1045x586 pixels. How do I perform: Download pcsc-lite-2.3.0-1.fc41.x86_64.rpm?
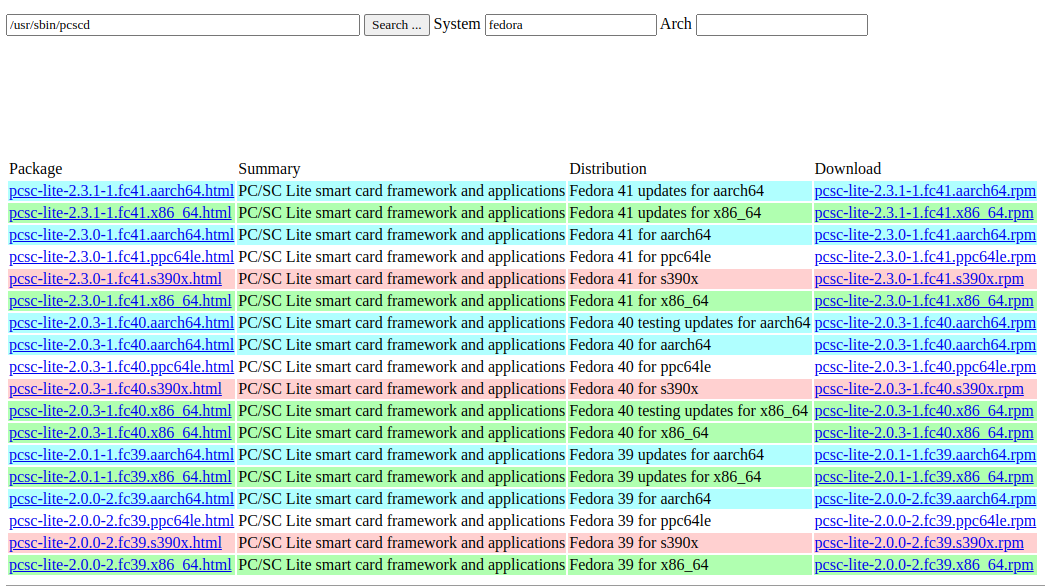pyautogui.click(x=924, y=301)
